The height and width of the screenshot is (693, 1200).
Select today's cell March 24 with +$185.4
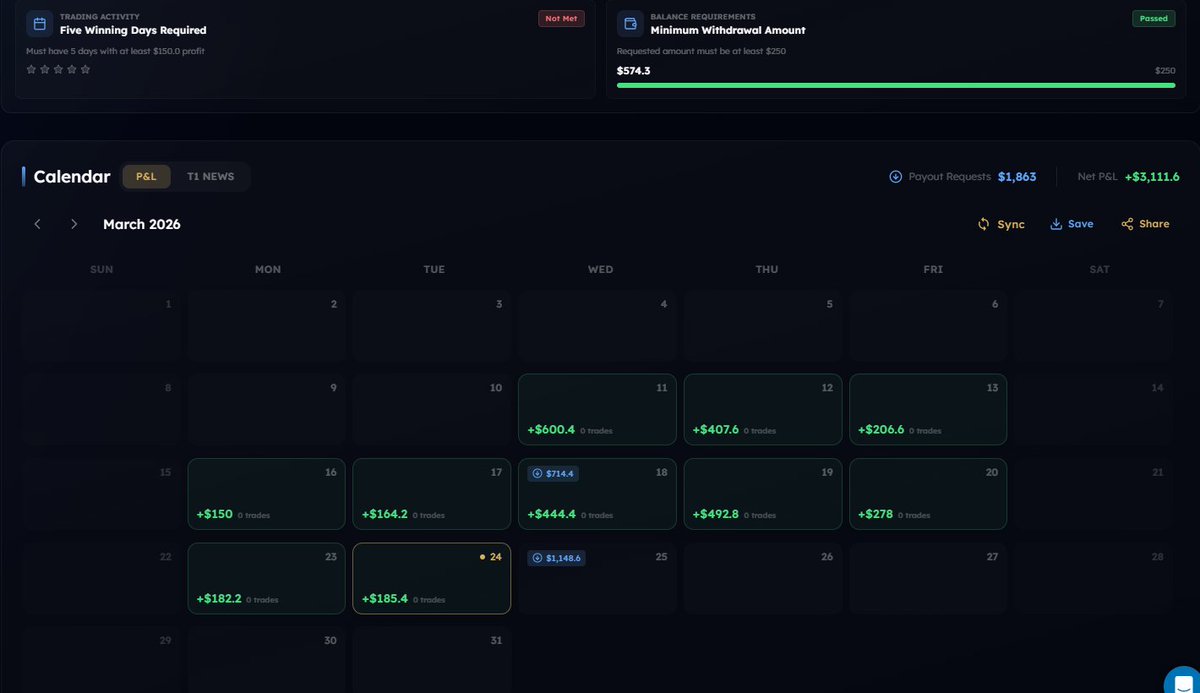[x=432, y=579]
